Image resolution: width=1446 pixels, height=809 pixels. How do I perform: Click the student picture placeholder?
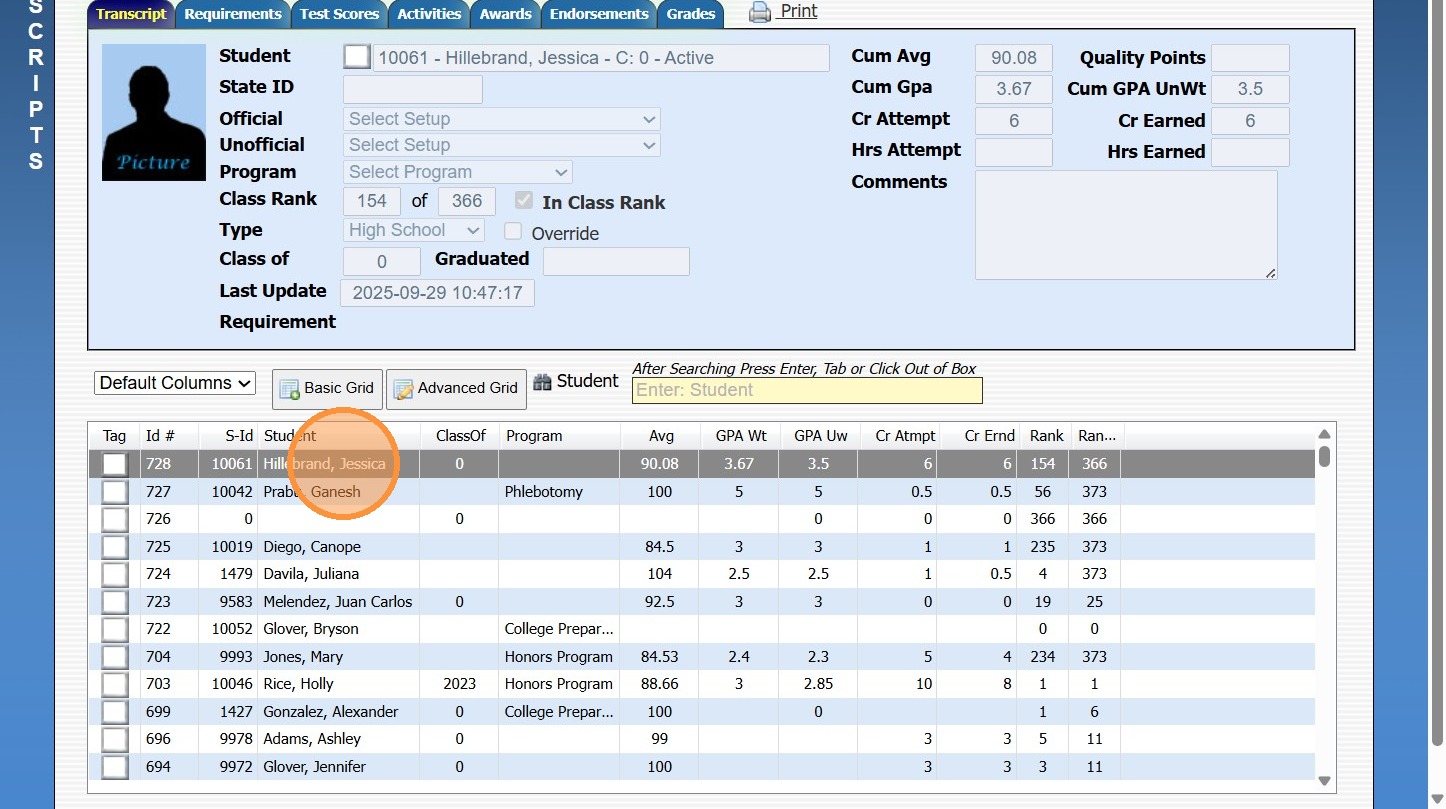pos(153,113)
